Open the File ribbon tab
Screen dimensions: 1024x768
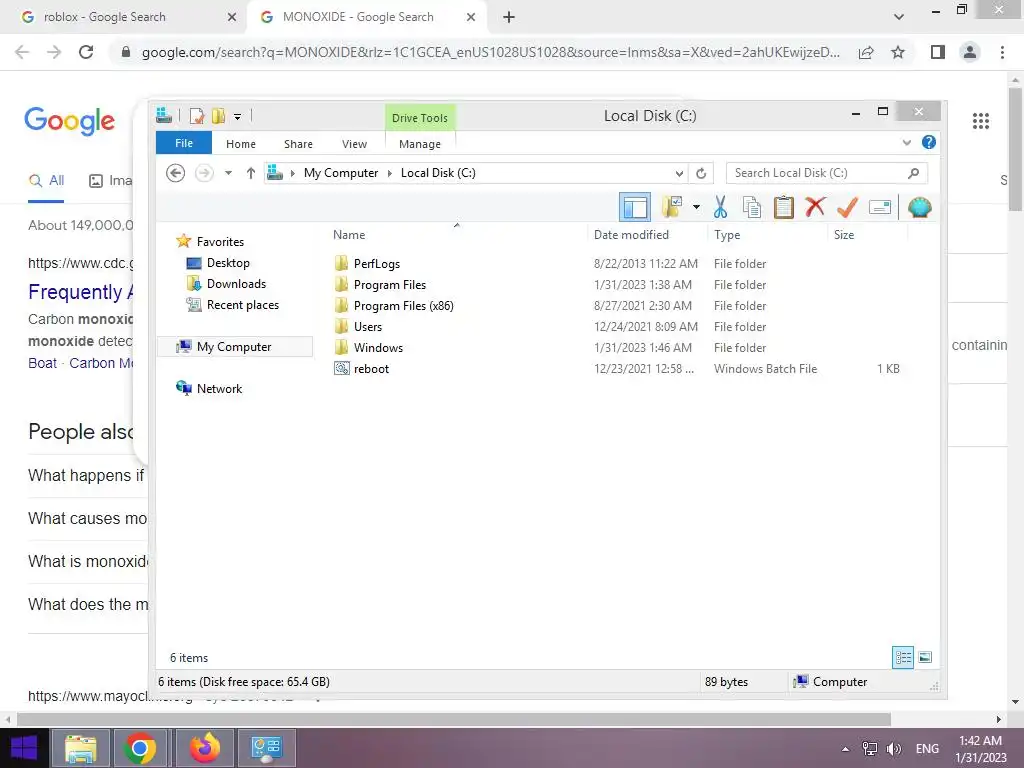(184, 143)
